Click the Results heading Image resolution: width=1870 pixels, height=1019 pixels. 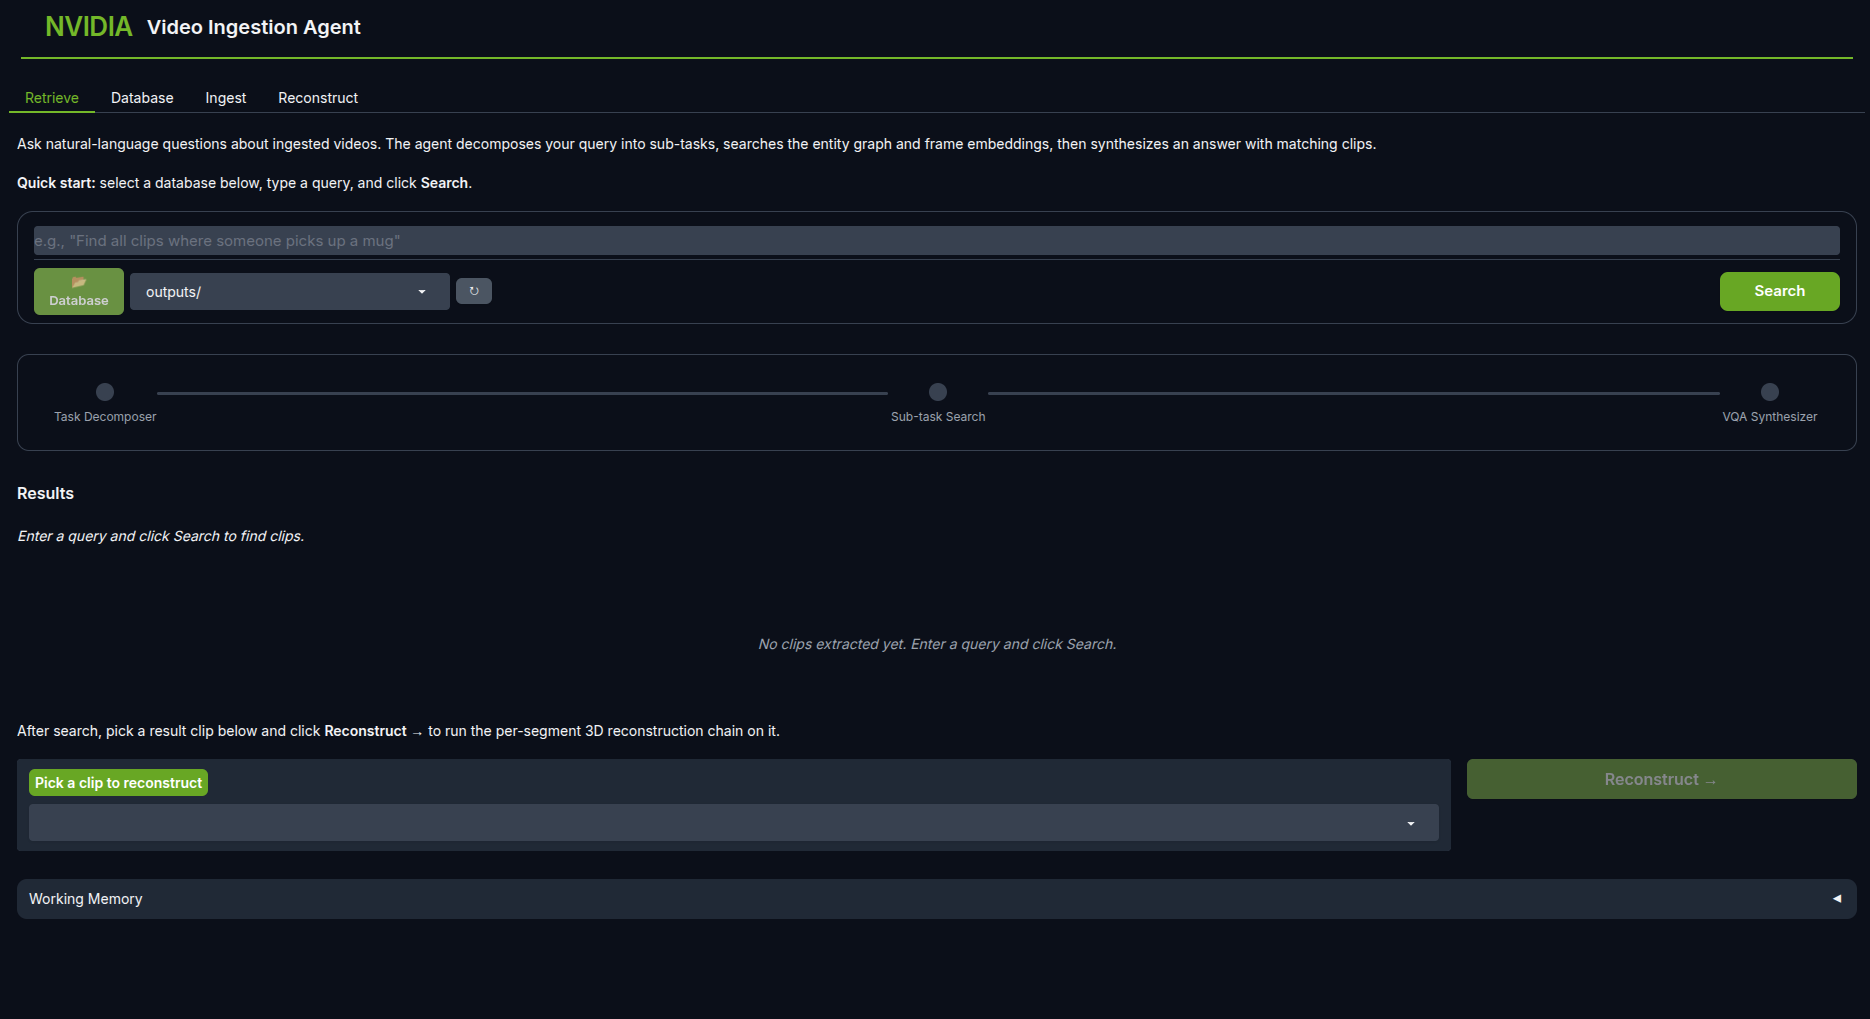(x=45, y=493)
